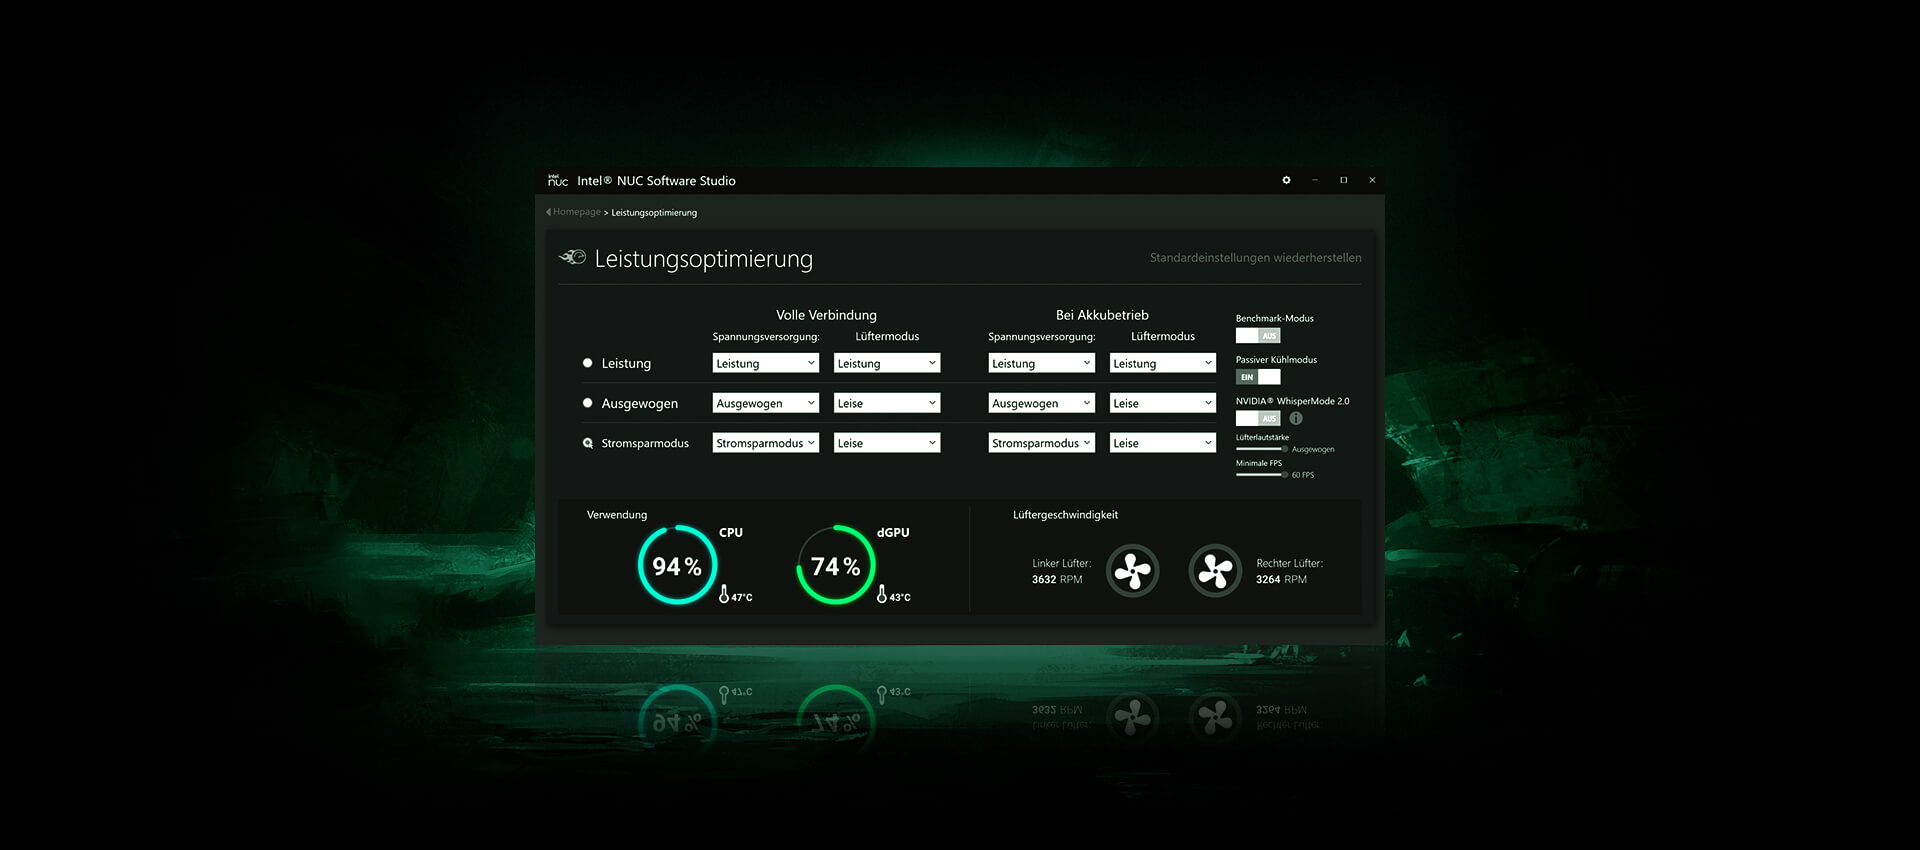Click the Leistungsoptimierung header flame icon
This screenshot has width=1920, height=850.
(x=572, y=257)
